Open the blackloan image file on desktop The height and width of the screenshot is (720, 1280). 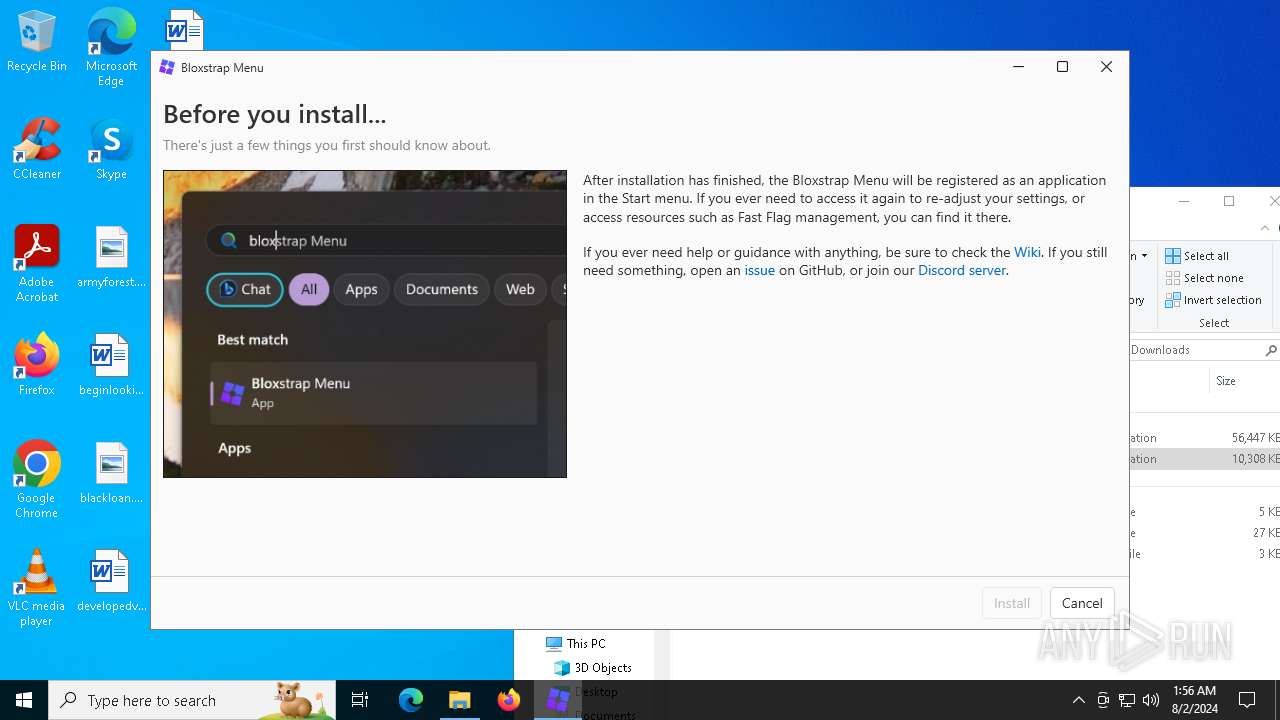coord(111,472)
